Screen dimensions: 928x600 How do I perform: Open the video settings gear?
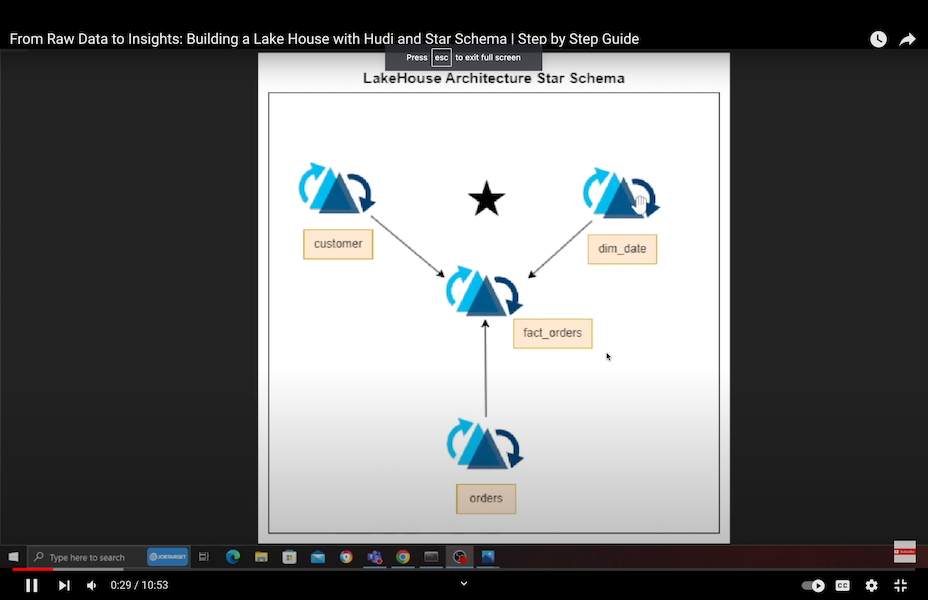point(871,585)
